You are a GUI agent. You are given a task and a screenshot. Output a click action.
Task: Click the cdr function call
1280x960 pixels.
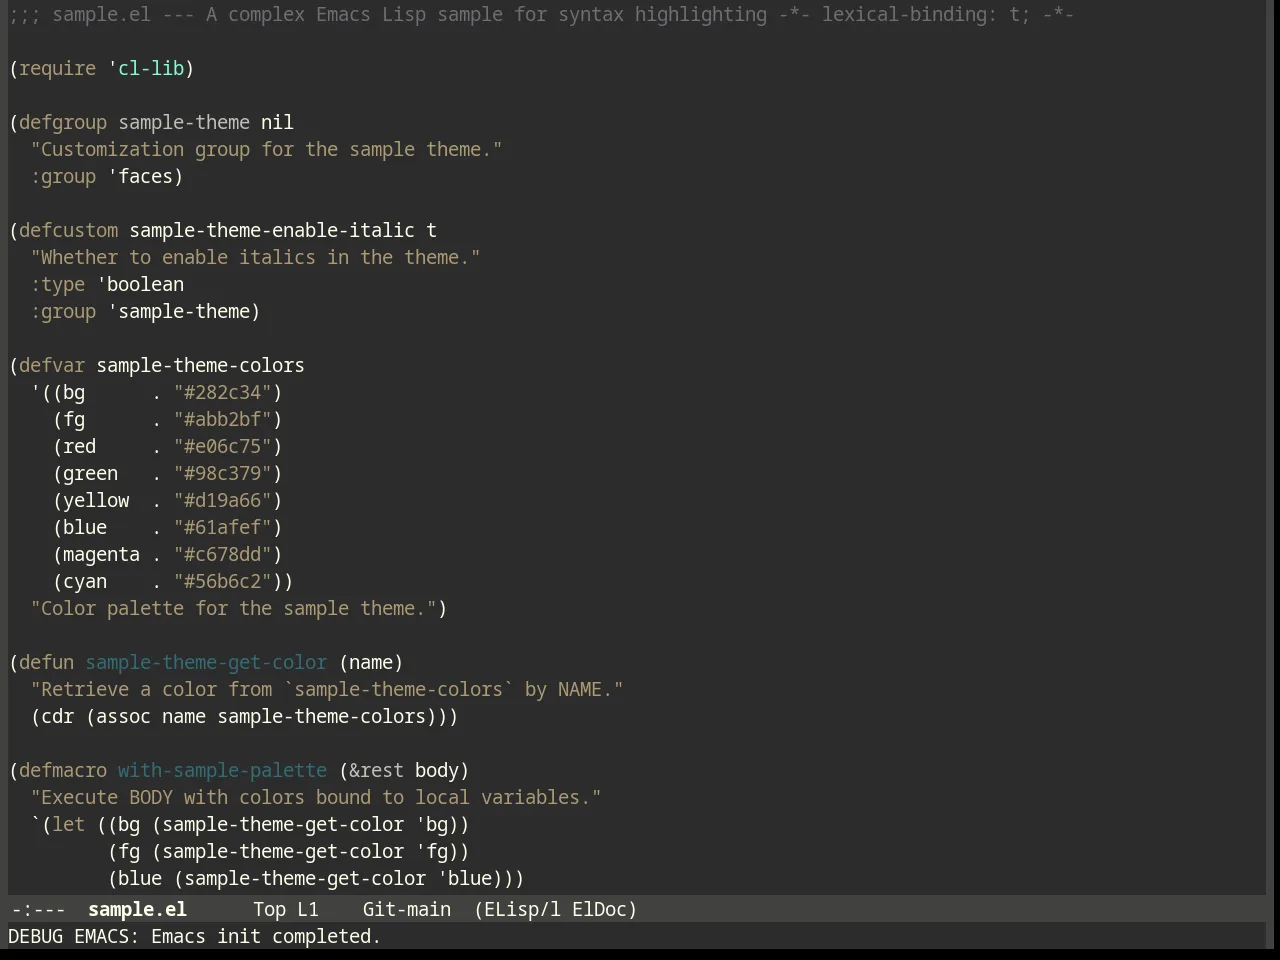click(57, 716)
